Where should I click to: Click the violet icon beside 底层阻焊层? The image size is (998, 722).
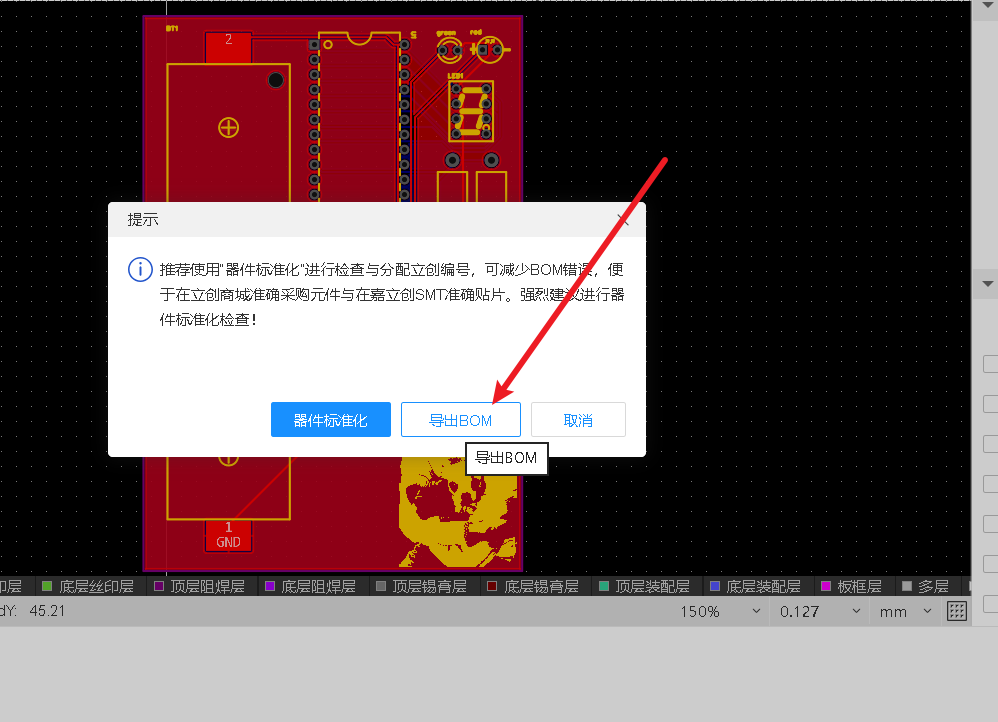pos(268,586)
